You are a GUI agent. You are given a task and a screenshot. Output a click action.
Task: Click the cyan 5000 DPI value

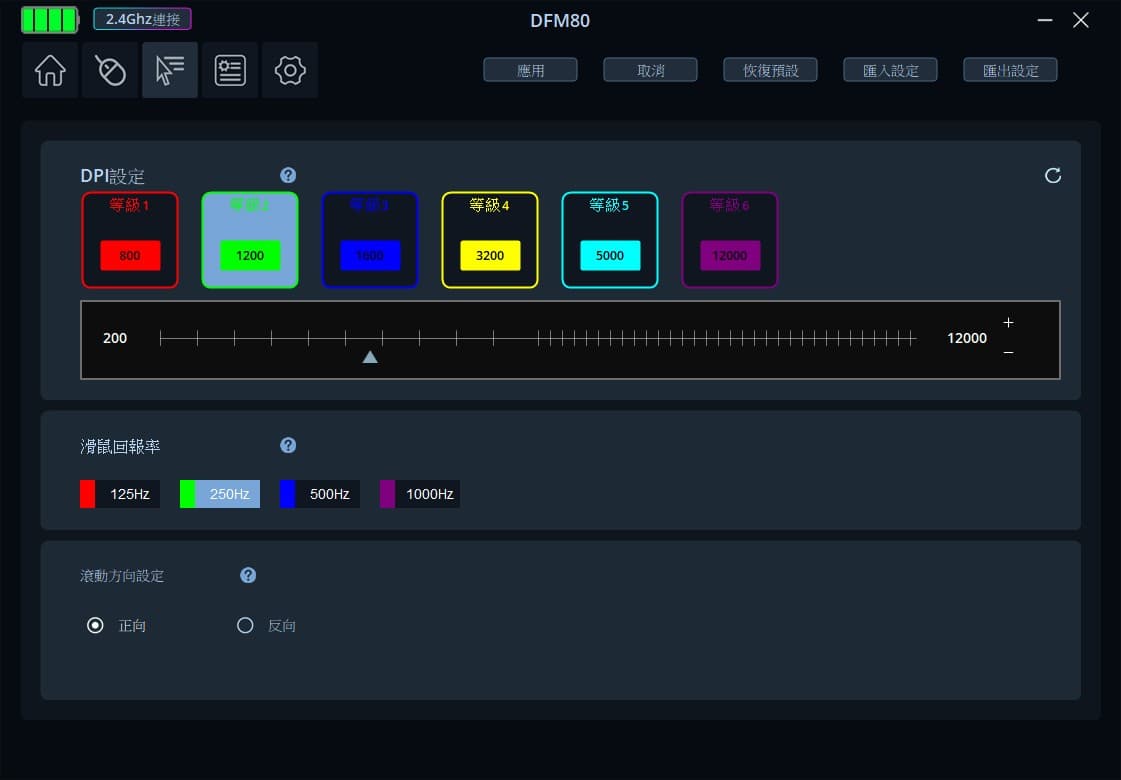tap(610, 255)
